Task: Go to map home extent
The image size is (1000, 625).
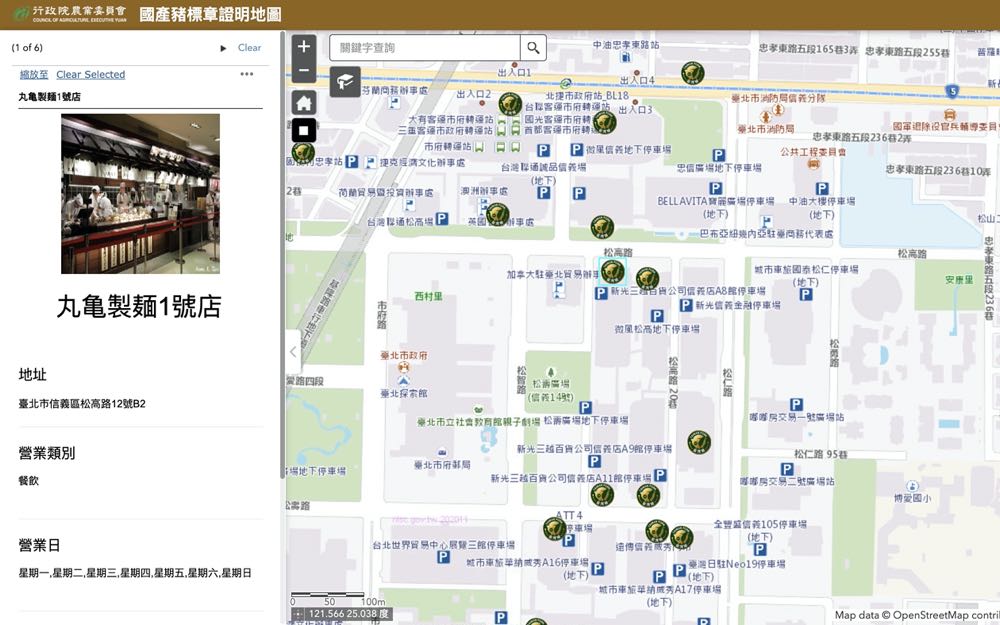Action: 304,102
